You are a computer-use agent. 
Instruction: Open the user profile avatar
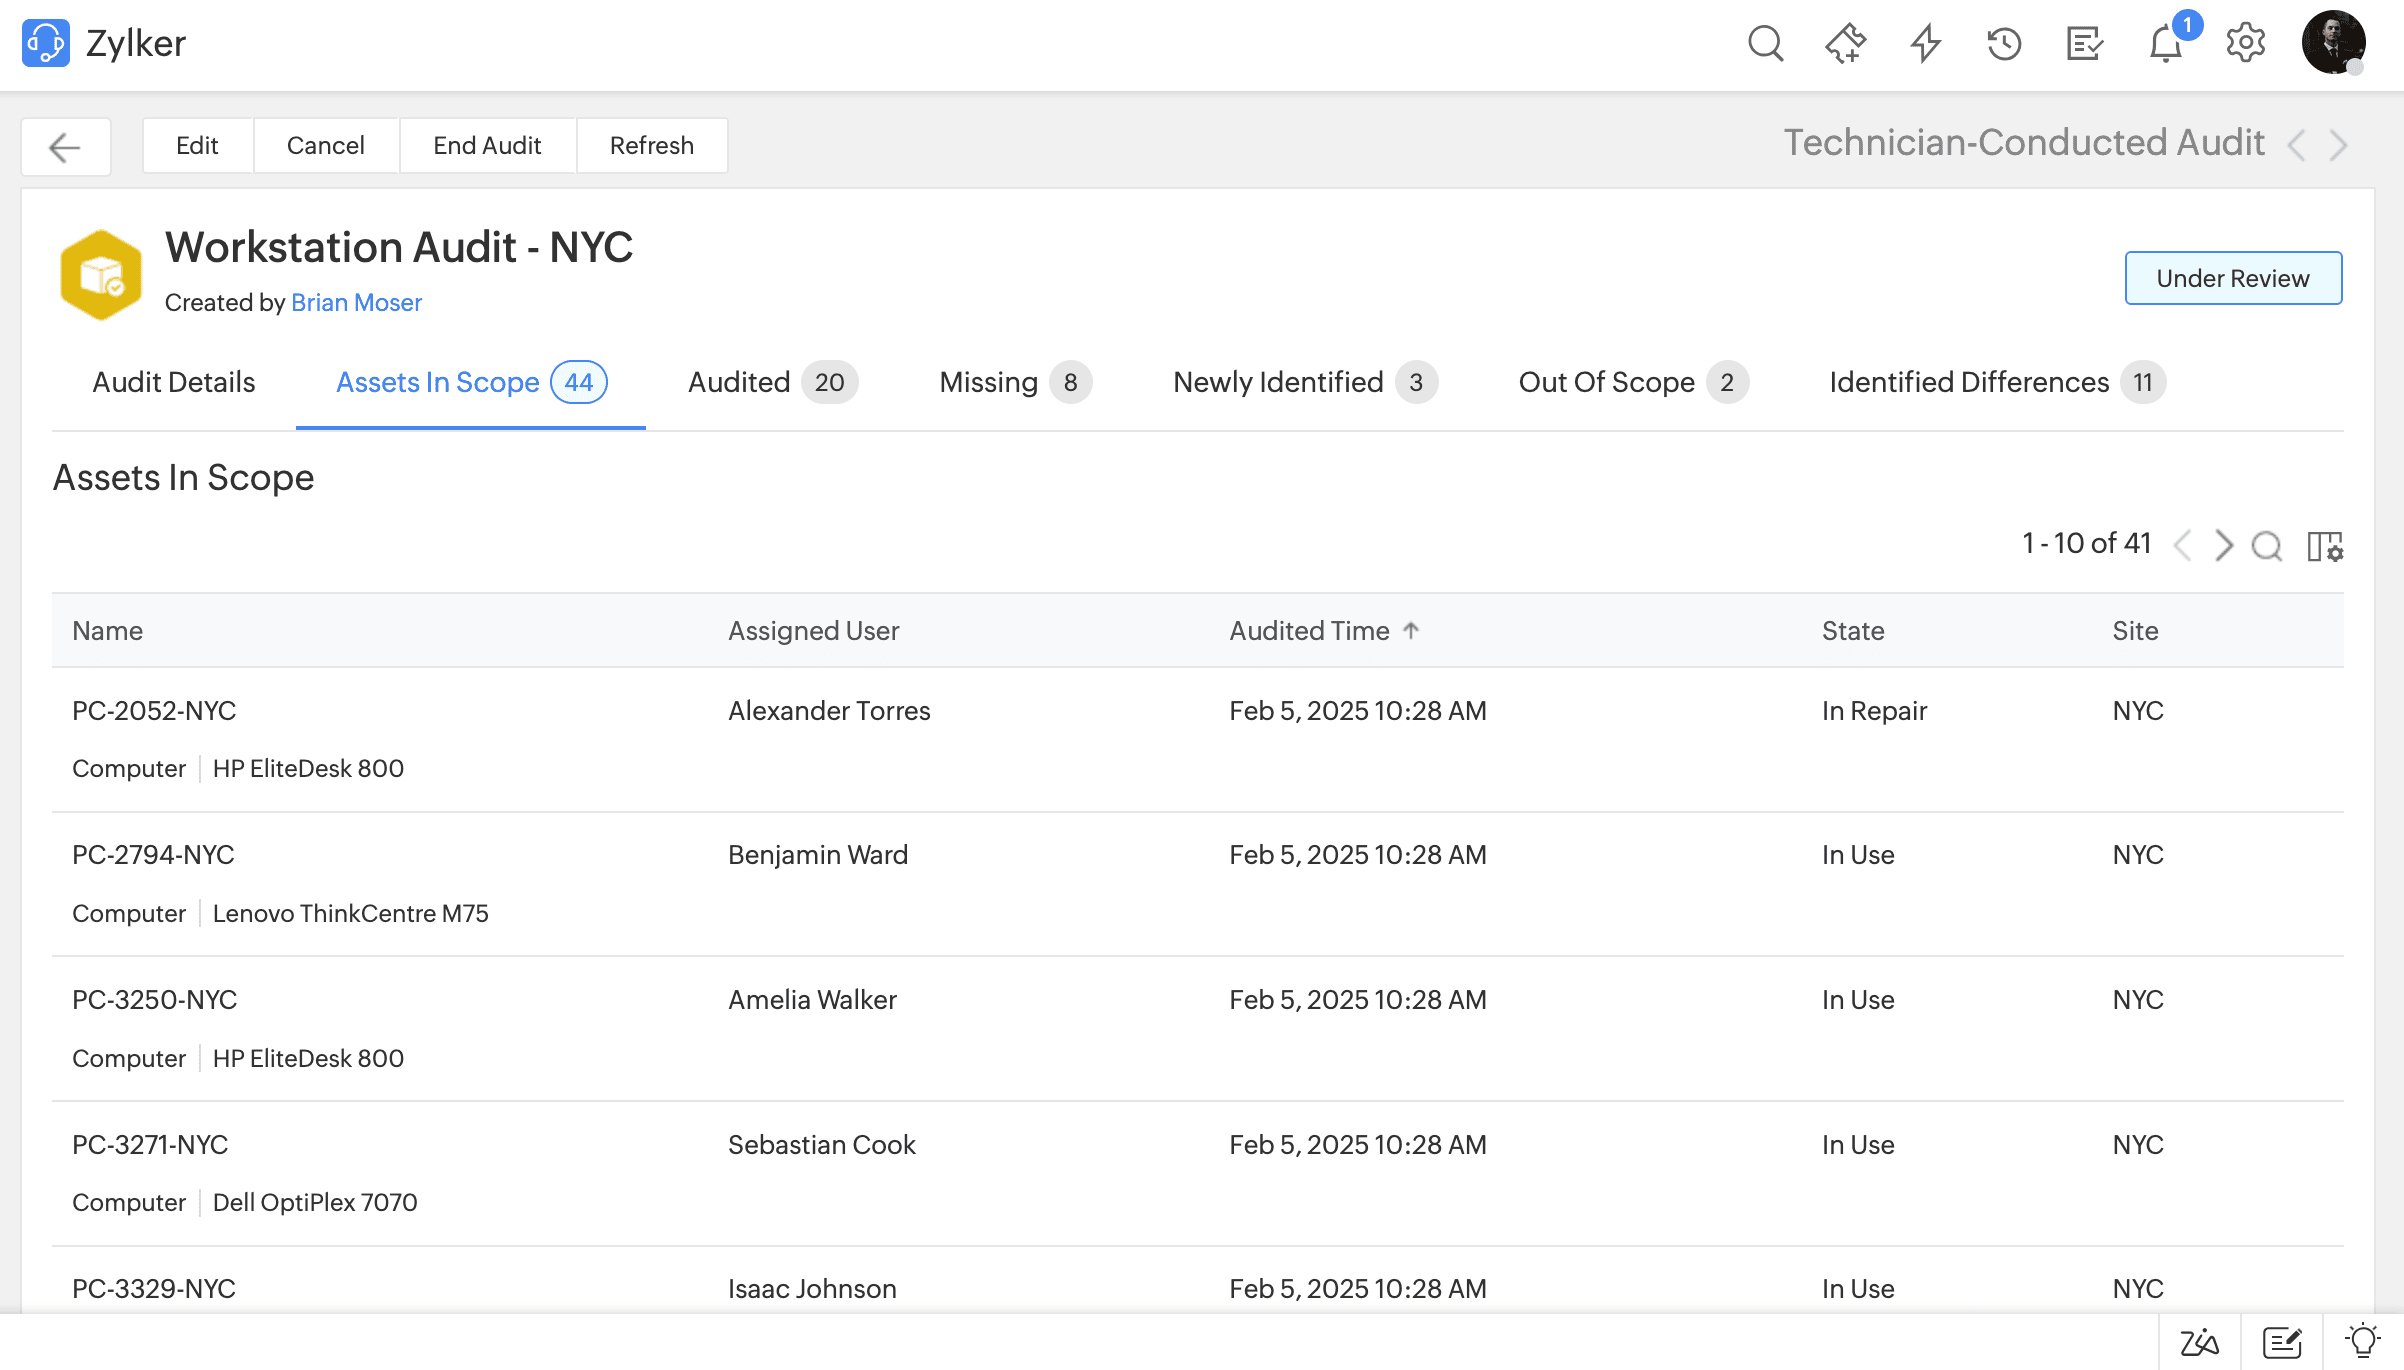point(2334,43)
